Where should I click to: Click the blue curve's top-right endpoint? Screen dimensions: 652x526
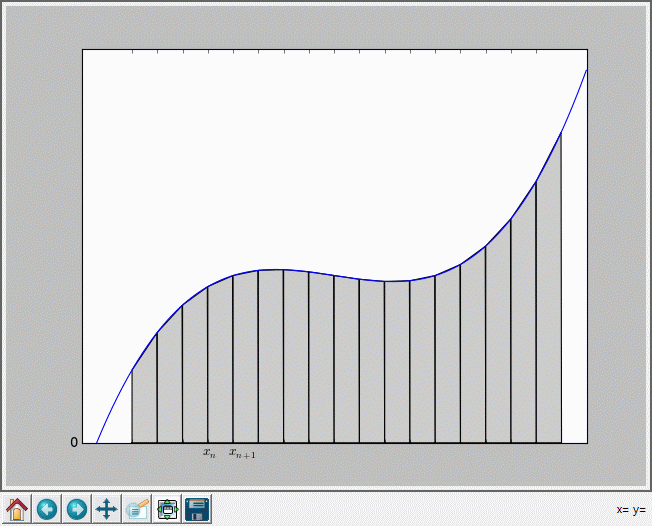point(586,70)
